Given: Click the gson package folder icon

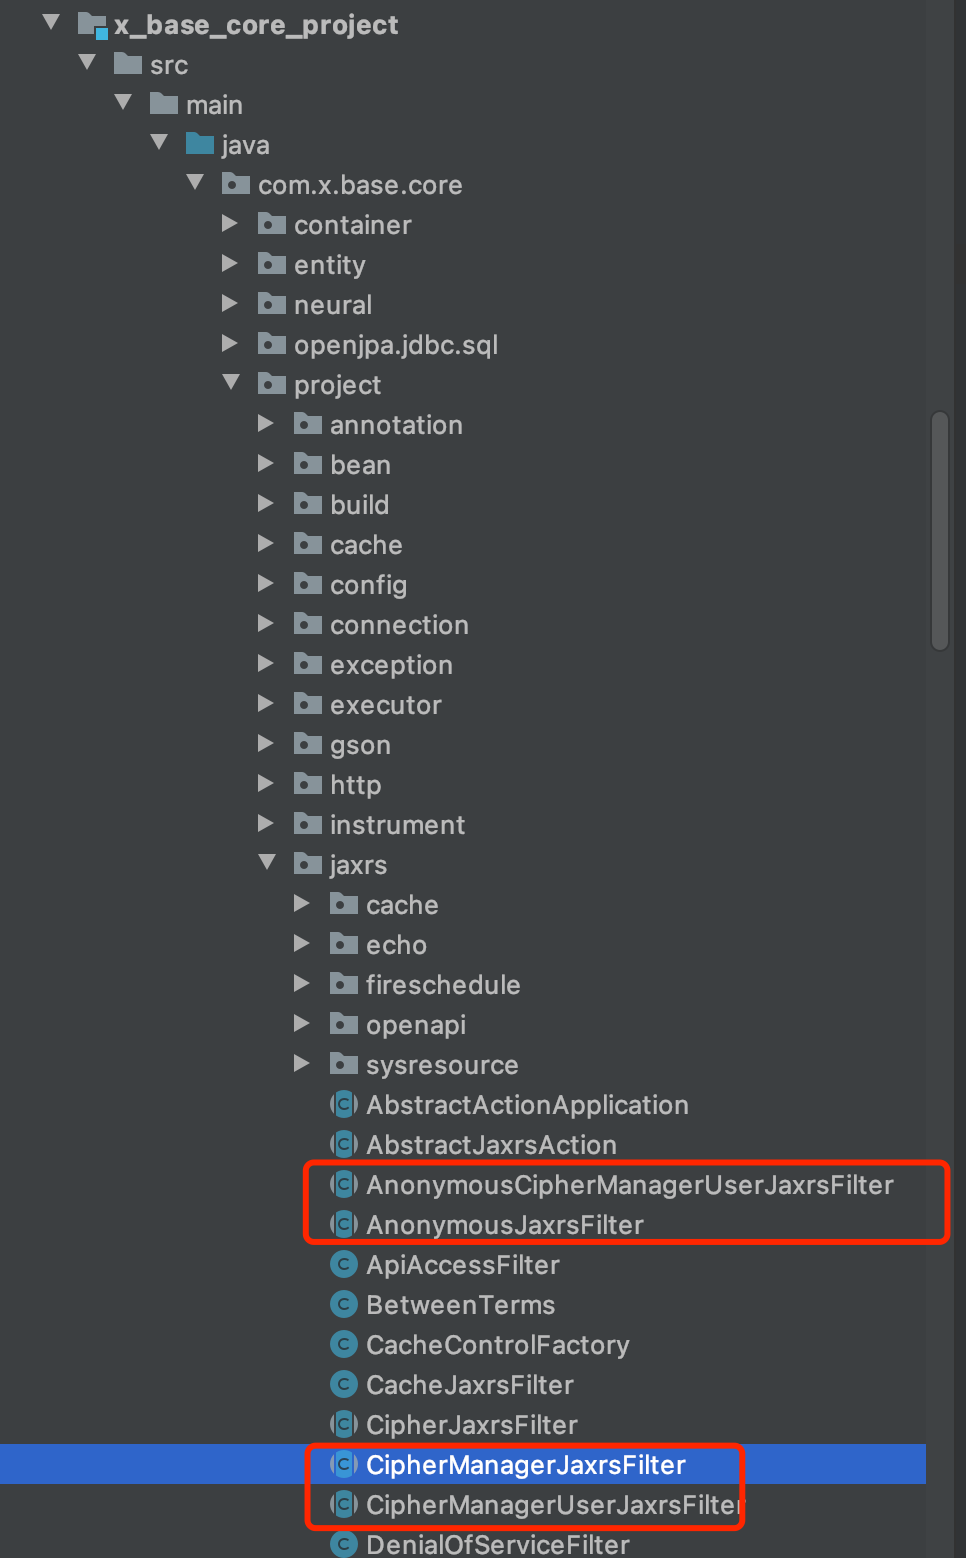Looking at the screenshot, I should [308, 745].
